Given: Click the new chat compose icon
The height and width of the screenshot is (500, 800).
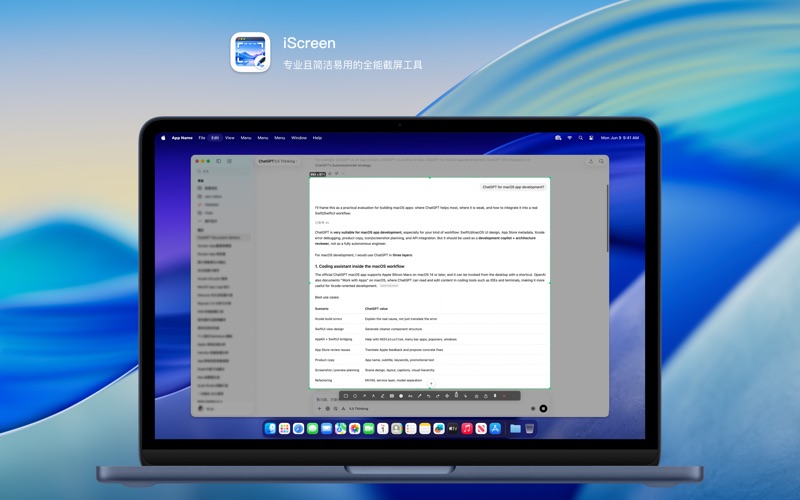Looking at the screenshot, I should pyautogui.click(x=230, y=161).
